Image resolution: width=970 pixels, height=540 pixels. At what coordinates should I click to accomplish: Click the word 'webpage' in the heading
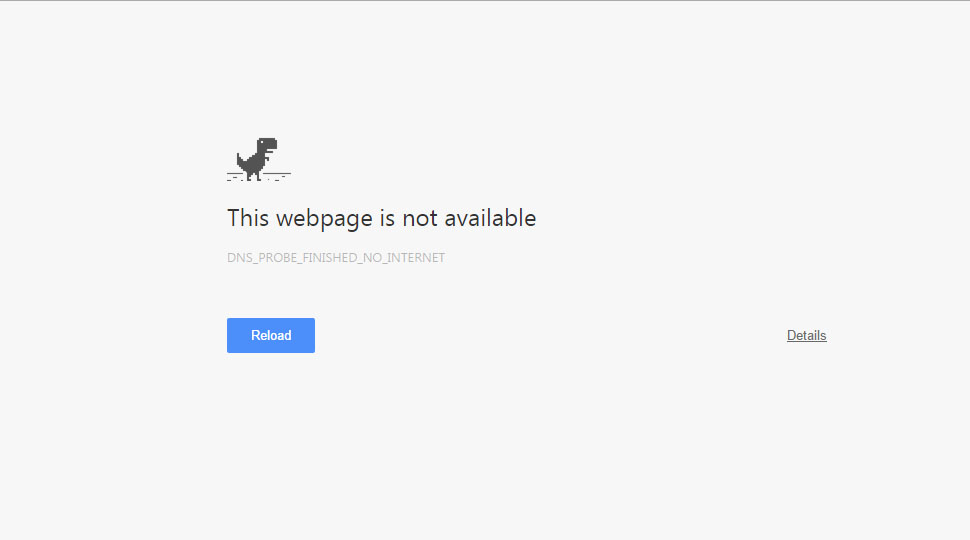tap(324, 220)
